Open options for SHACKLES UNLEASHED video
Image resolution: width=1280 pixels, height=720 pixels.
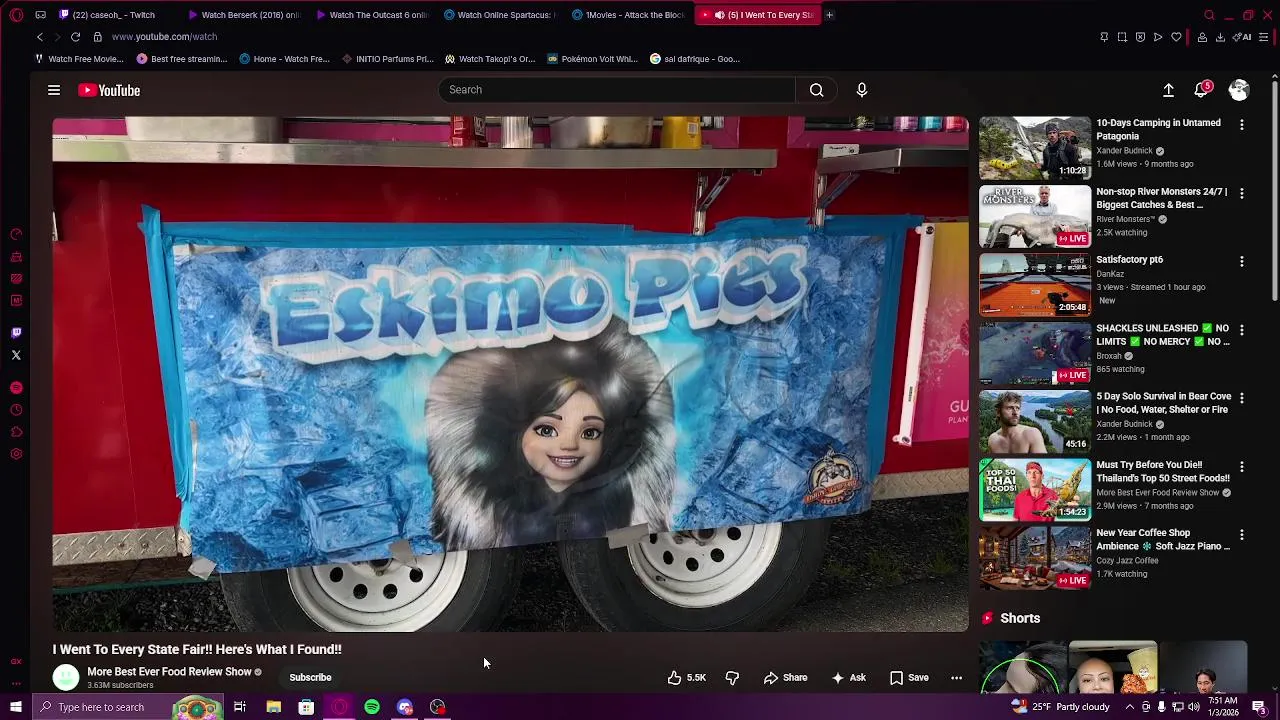[x=1242, y=330]
